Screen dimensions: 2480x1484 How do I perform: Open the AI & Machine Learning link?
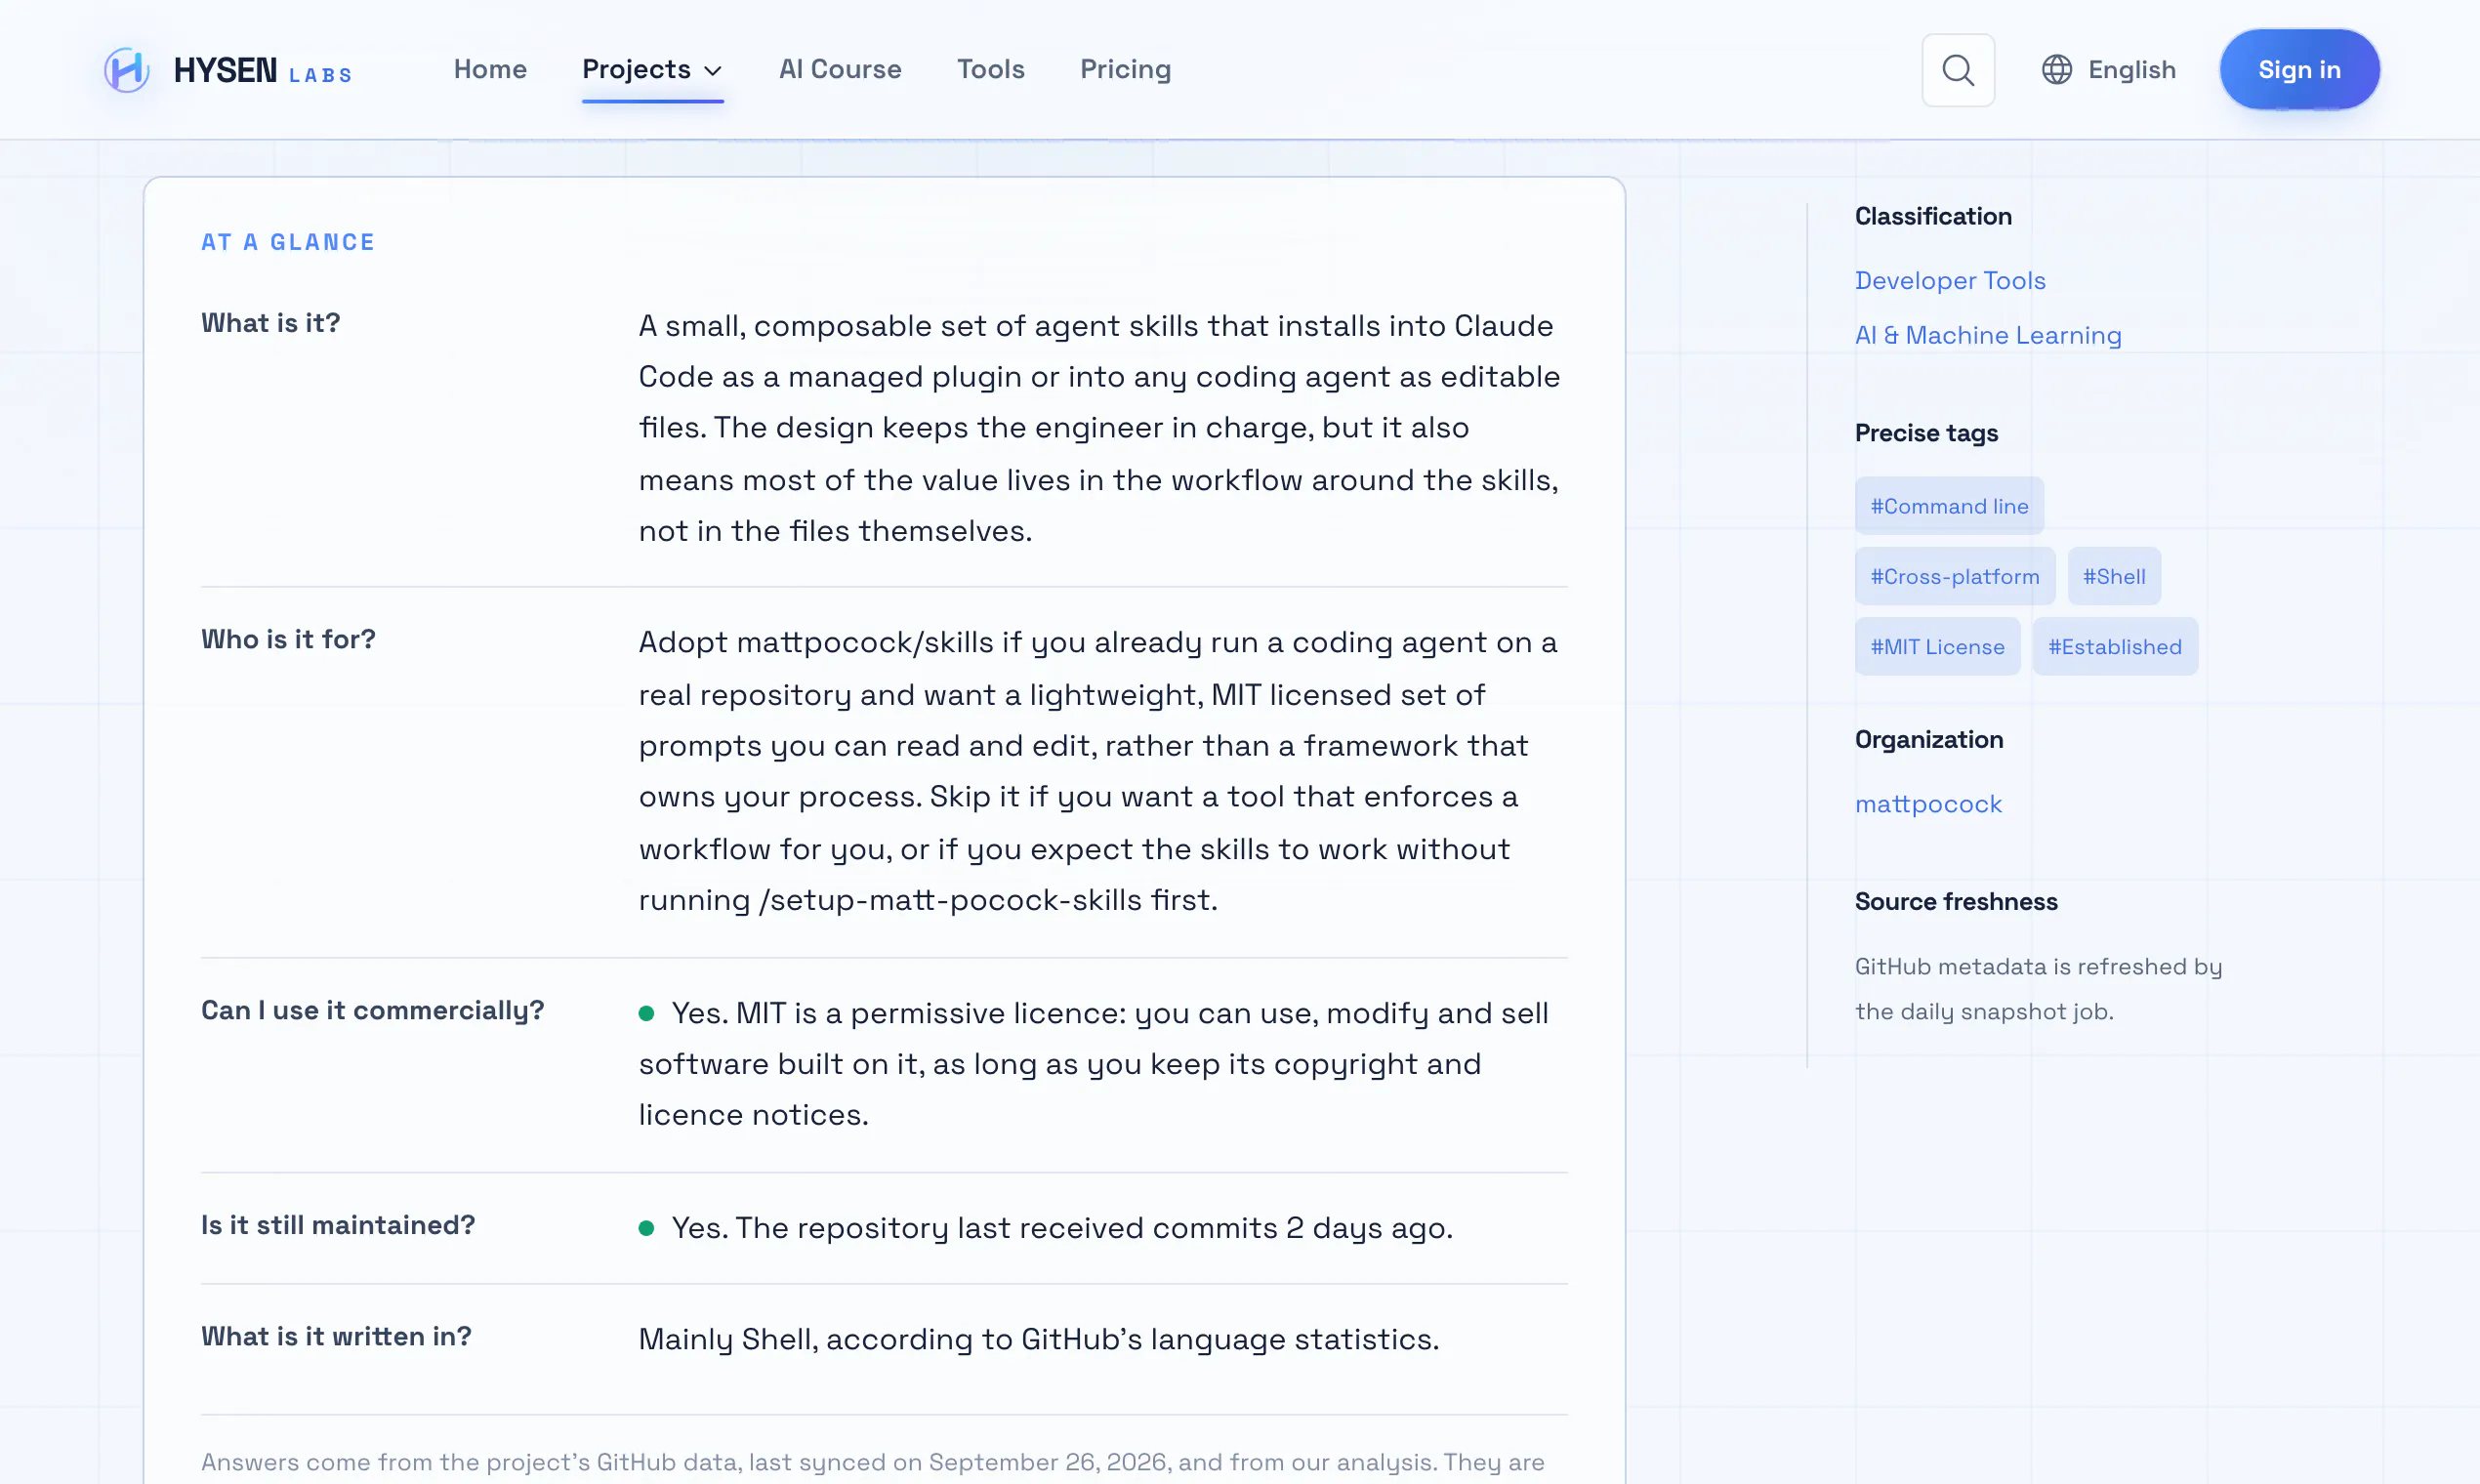(x=1987, y=335)
